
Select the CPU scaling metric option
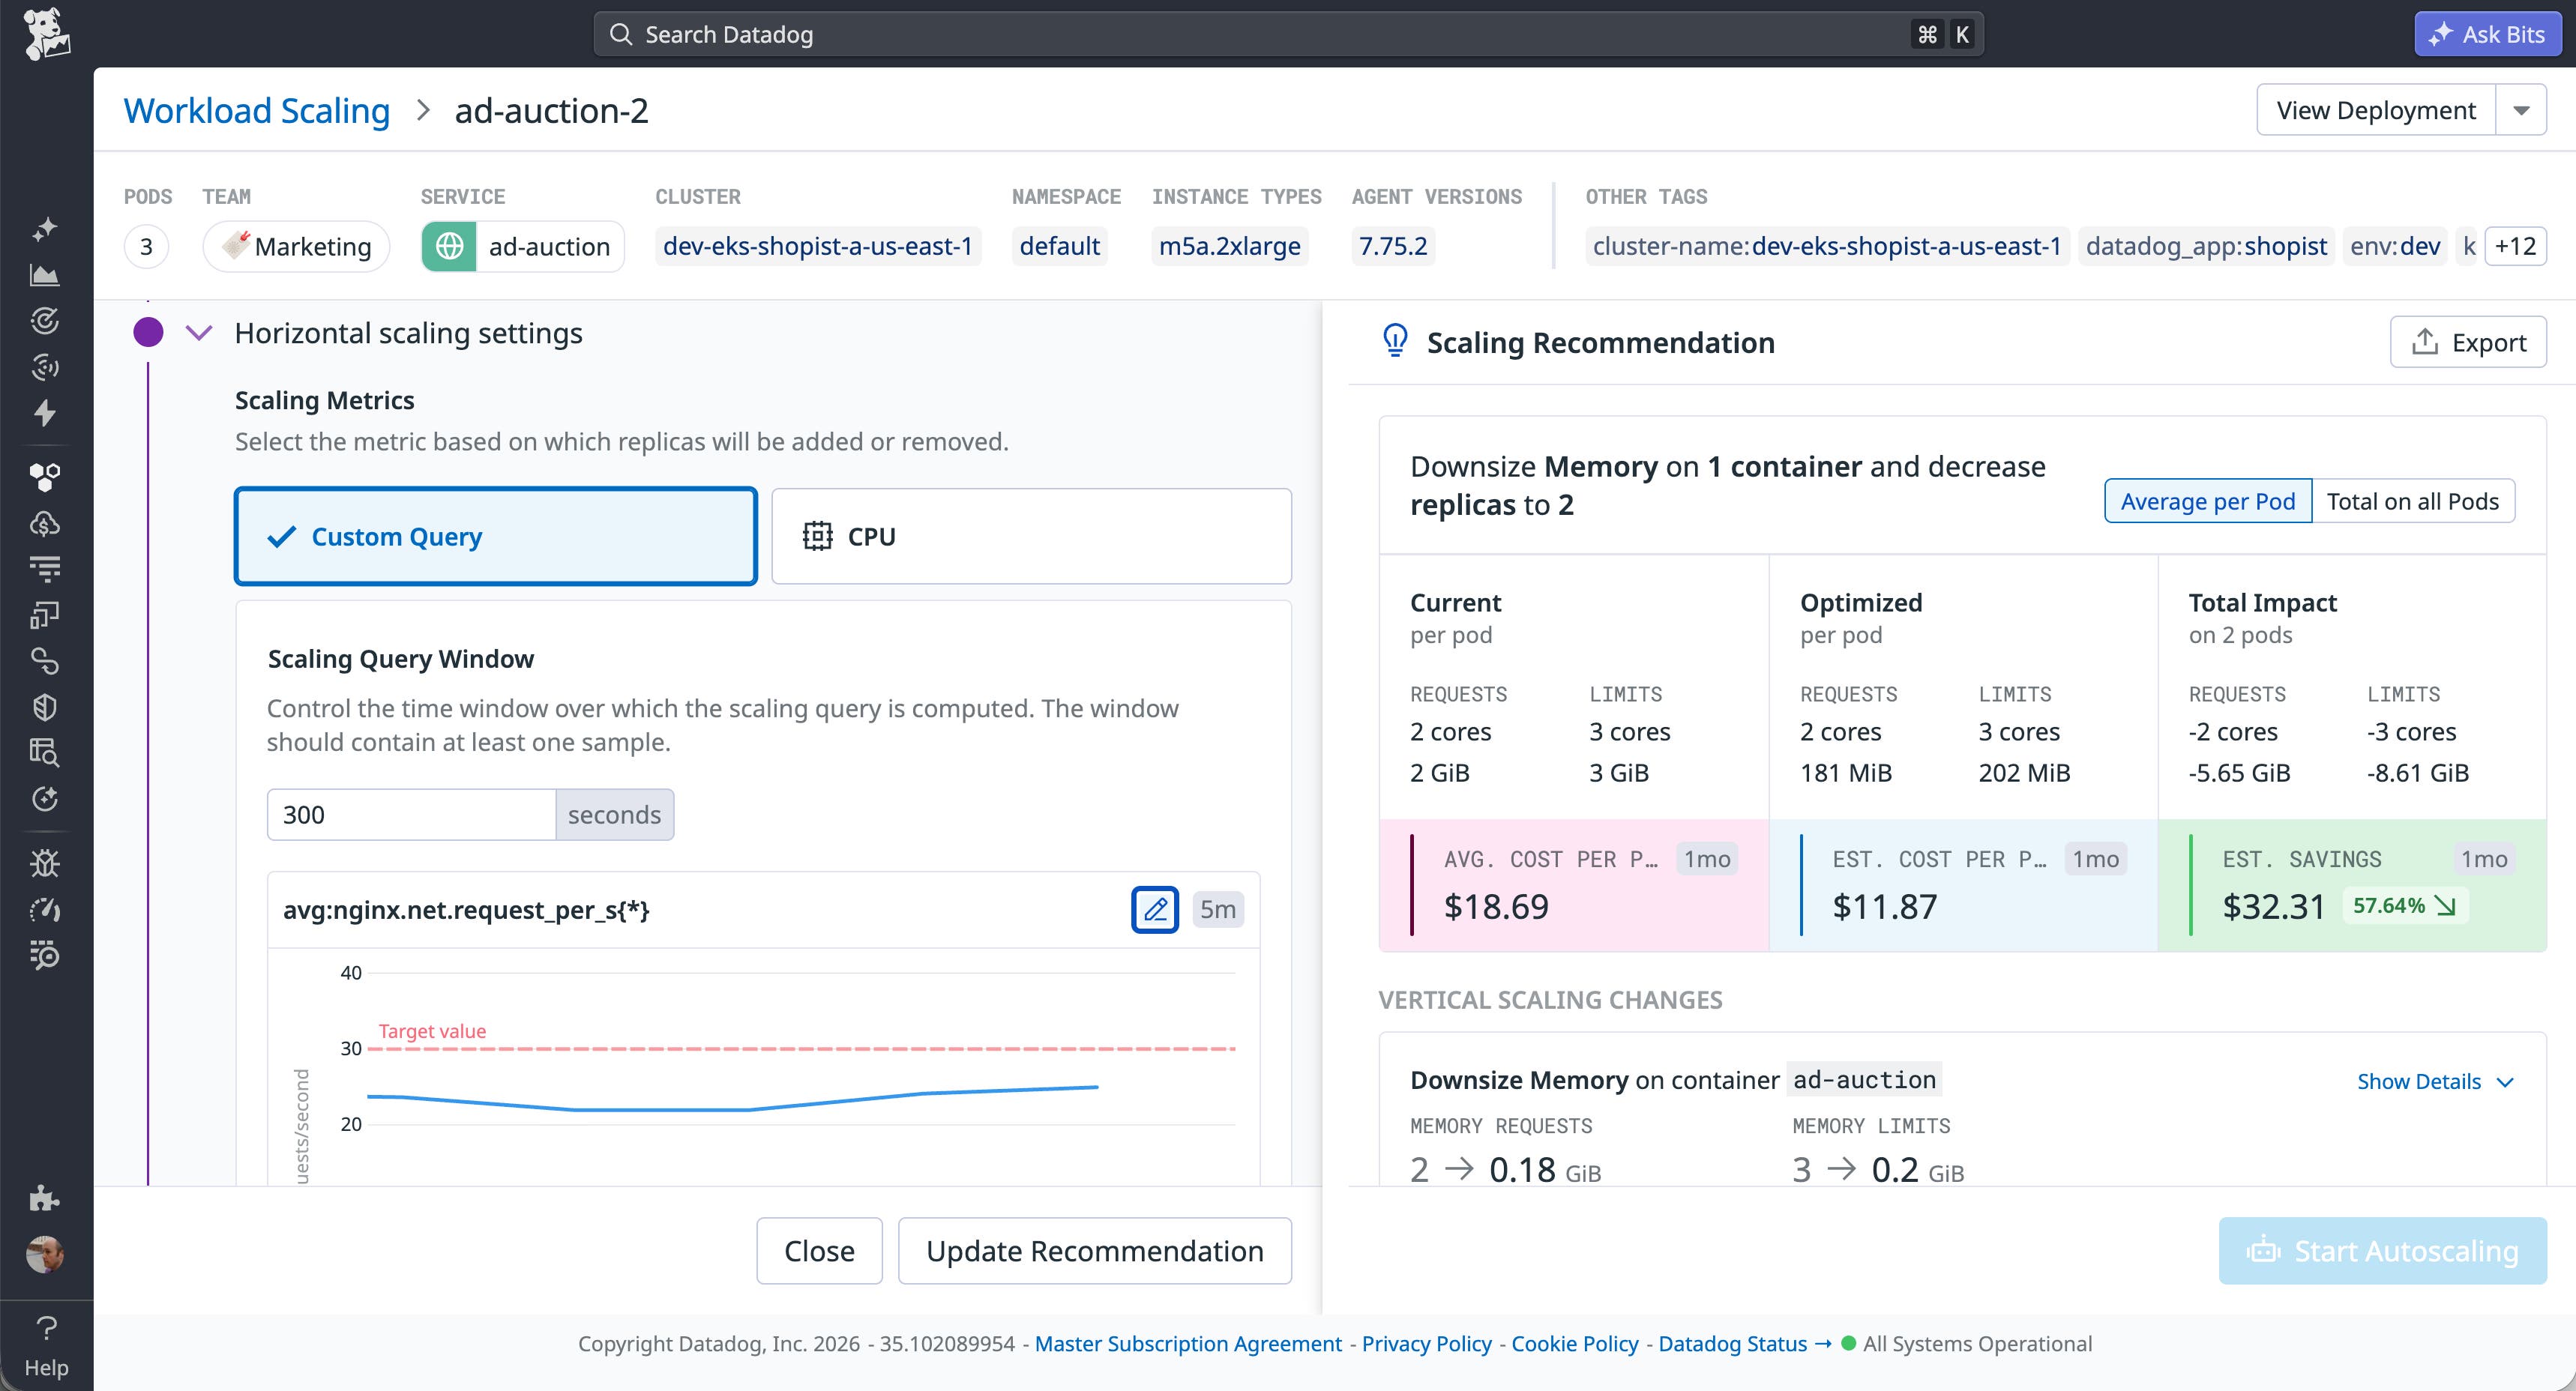pos(1031,536)
